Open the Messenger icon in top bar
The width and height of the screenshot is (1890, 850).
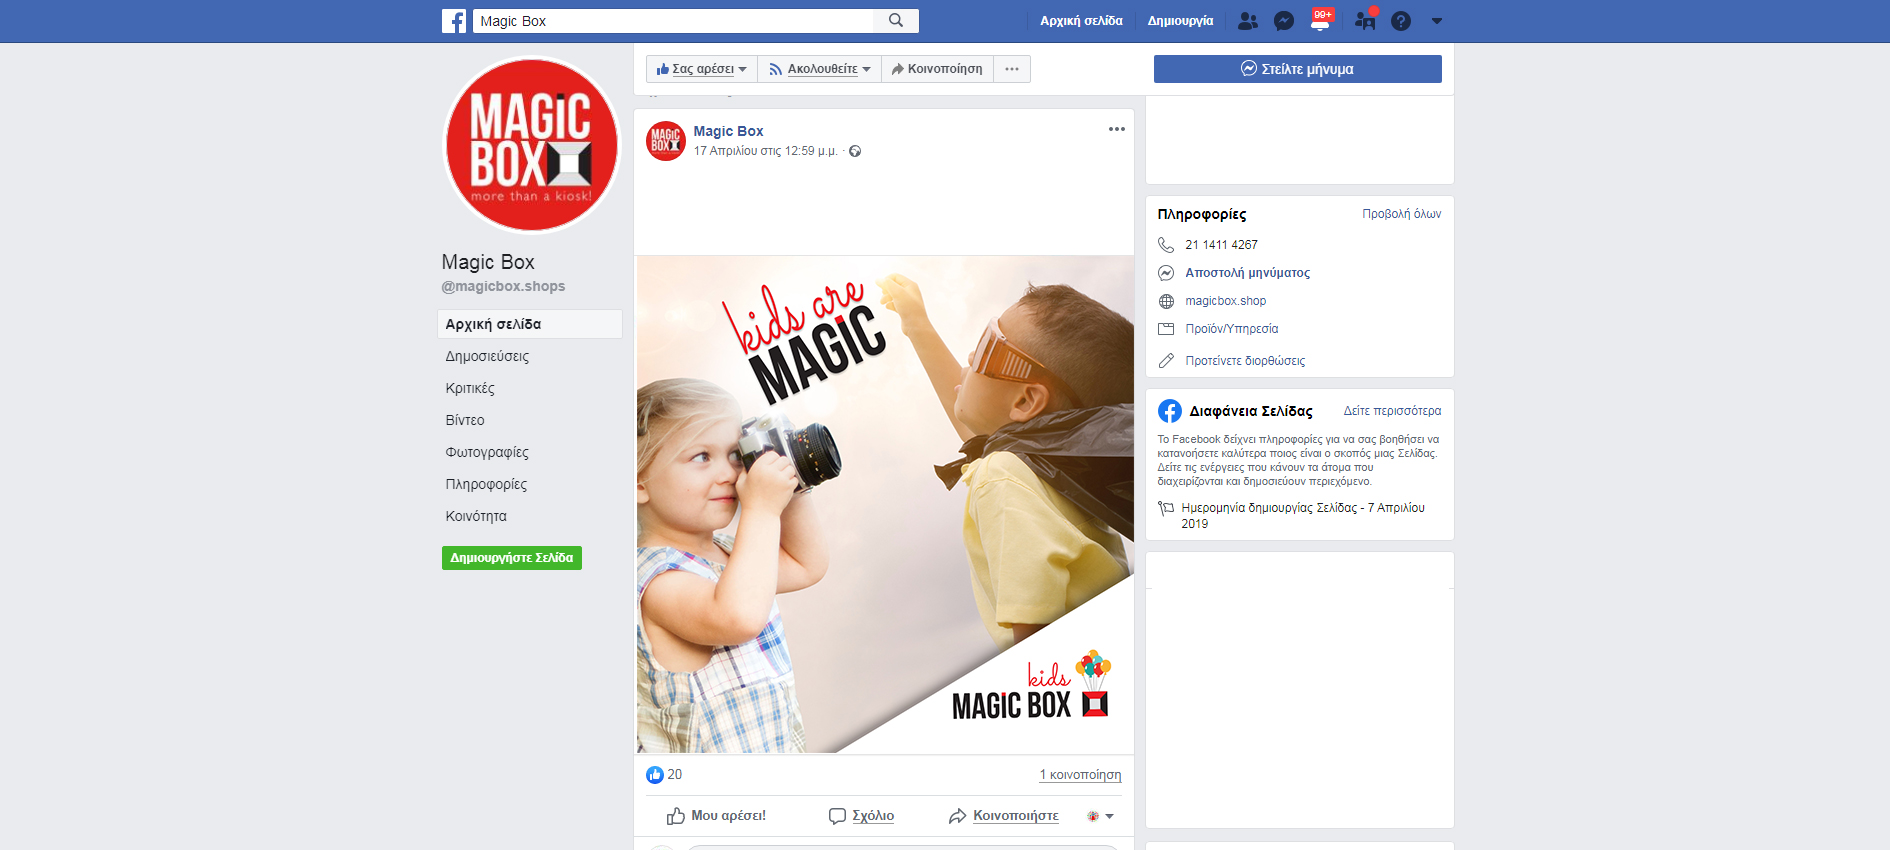point(1284,21)
